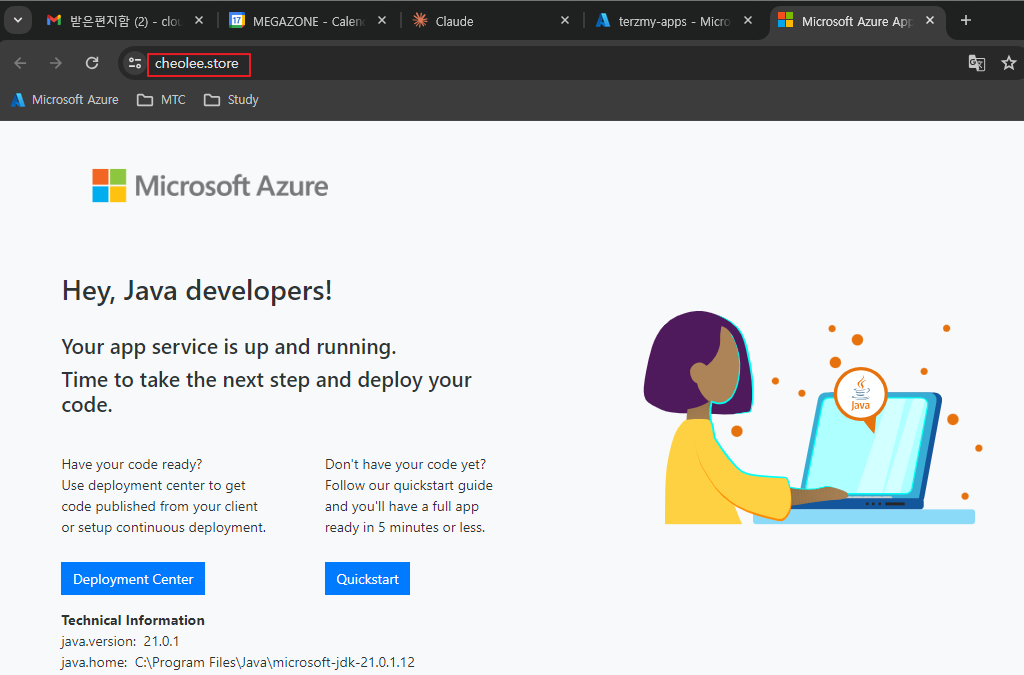Select the 'java.version: 21.0.1' line
Screen dimensions: 1024x675
(x=120, y=641)
